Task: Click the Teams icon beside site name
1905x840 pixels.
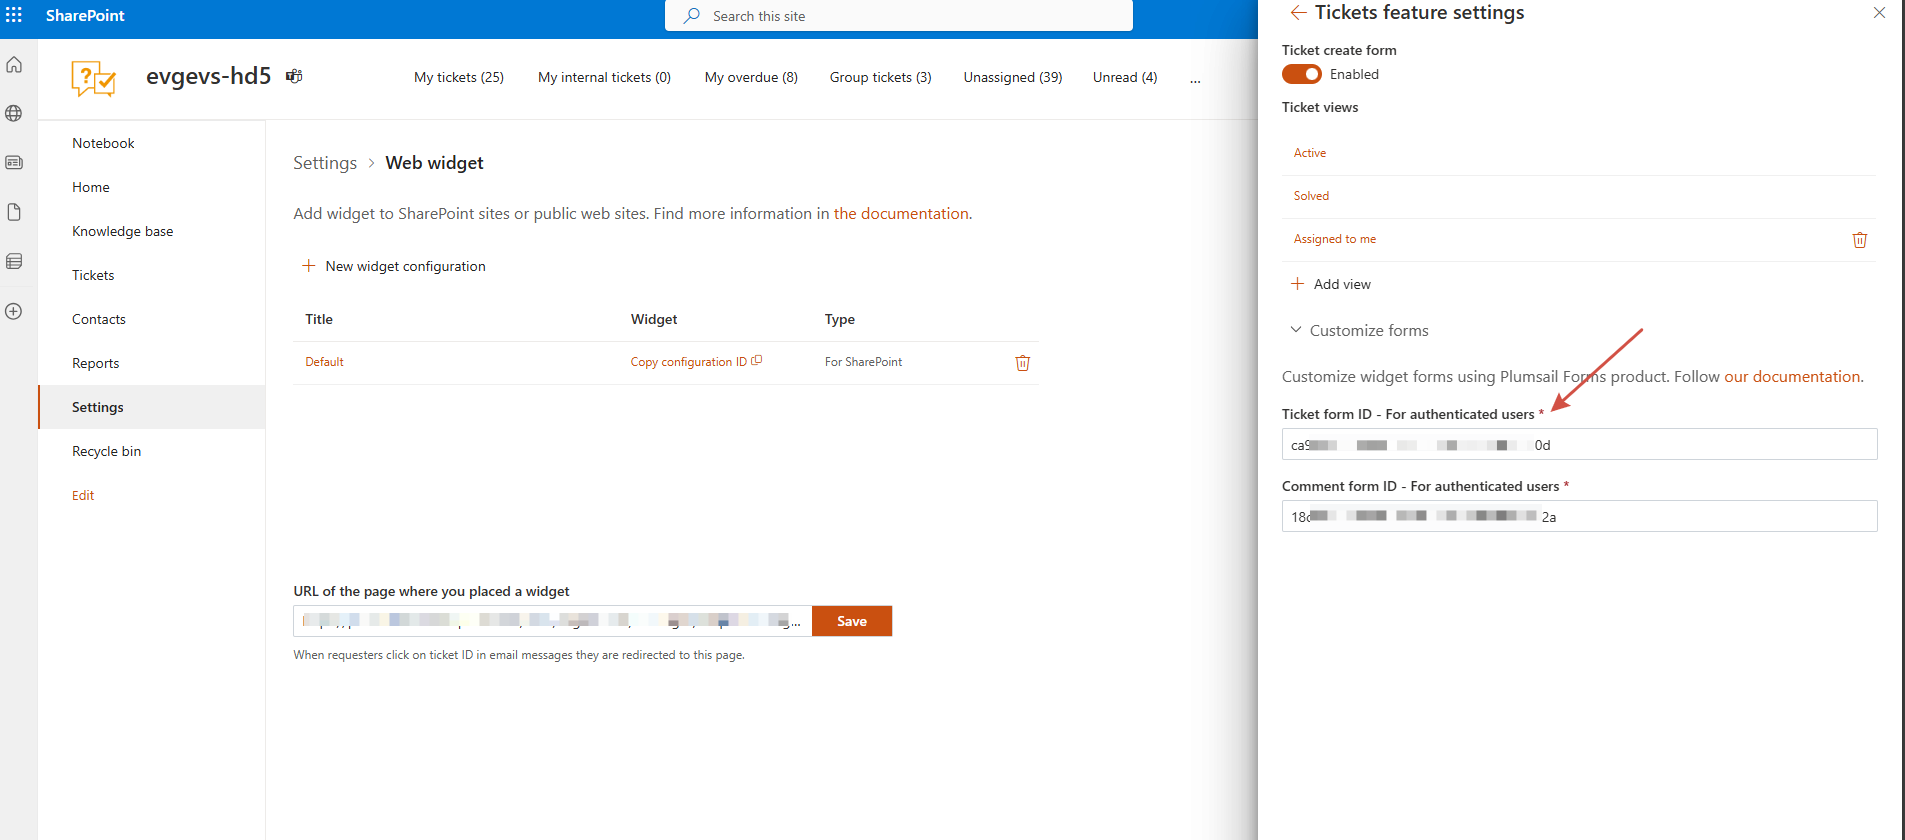Action: [x=294, y=76]
